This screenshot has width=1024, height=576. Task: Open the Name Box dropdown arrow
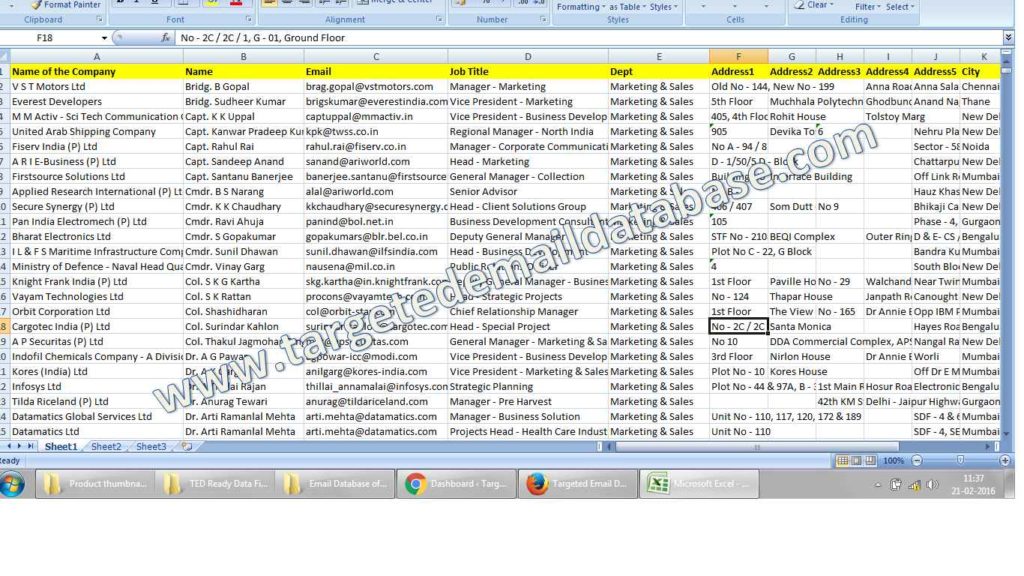104,38
